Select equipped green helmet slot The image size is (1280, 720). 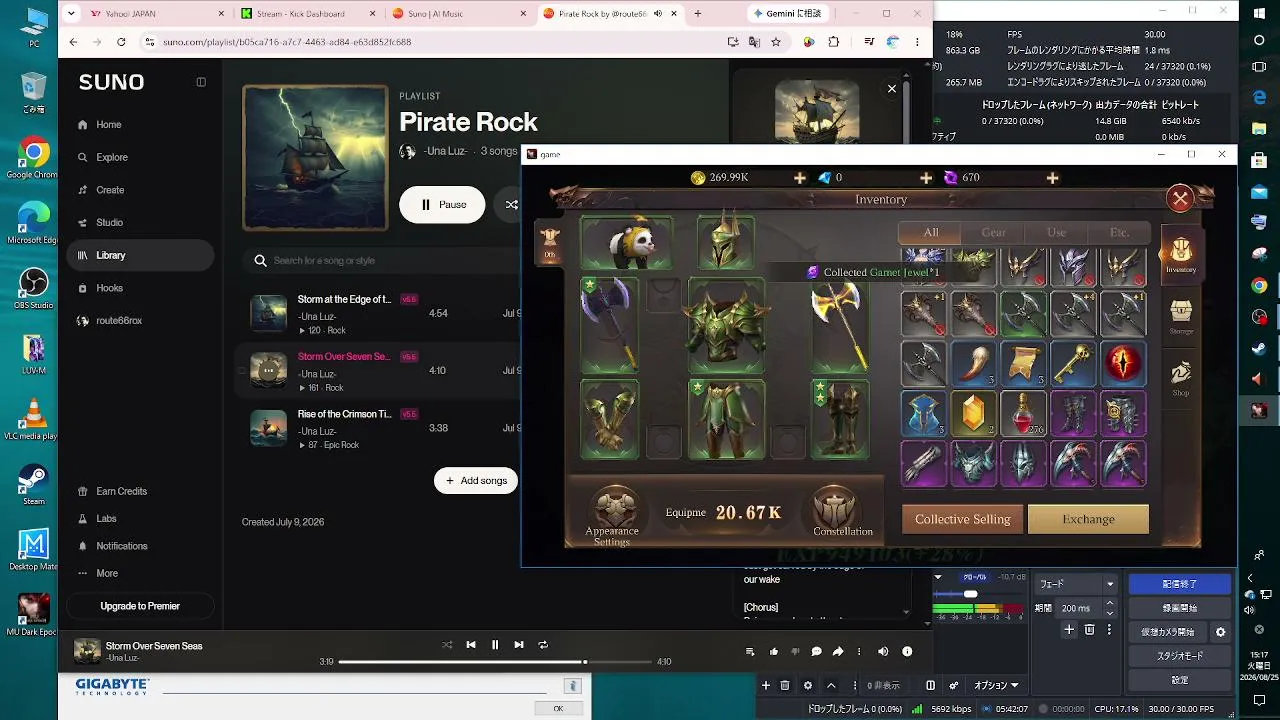pyautogui.click(x=726, y=242)
